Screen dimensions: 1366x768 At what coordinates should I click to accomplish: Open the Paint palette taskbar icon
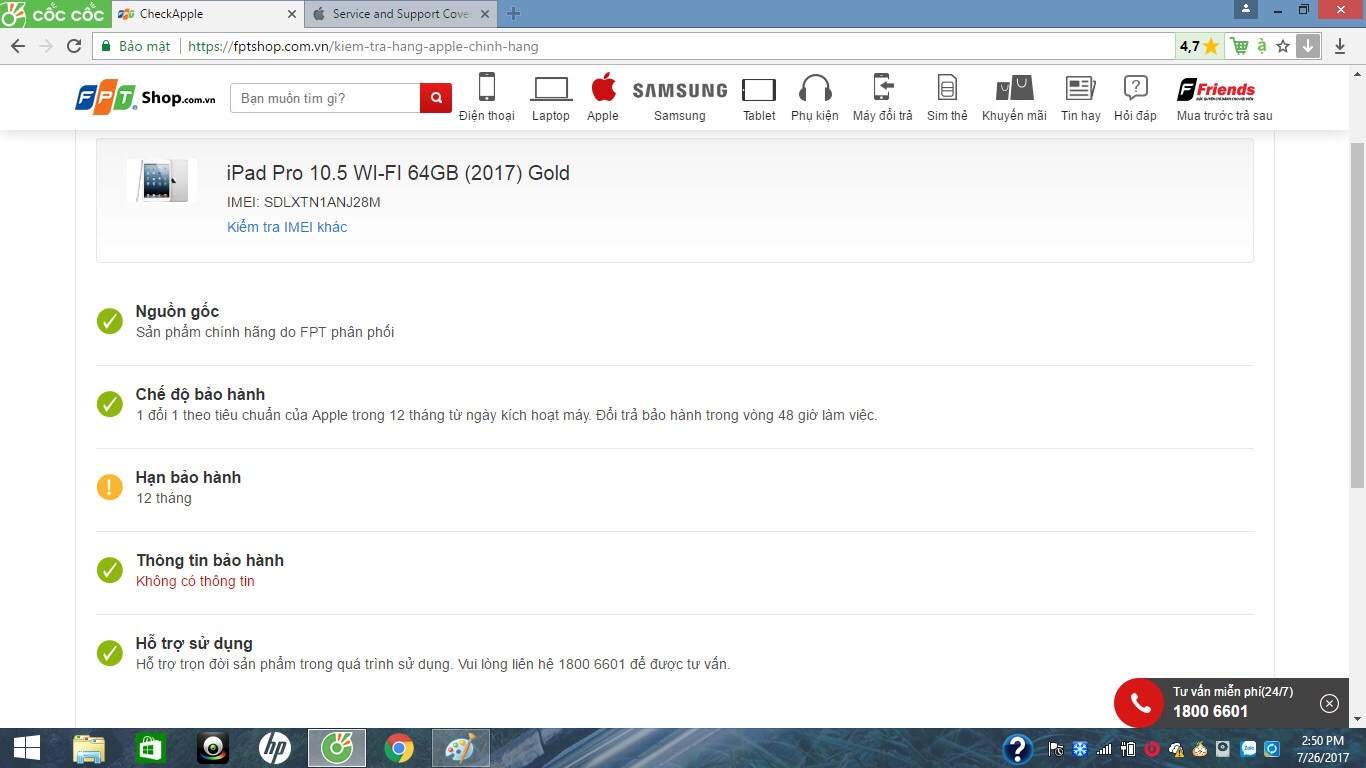coord(461,748)
